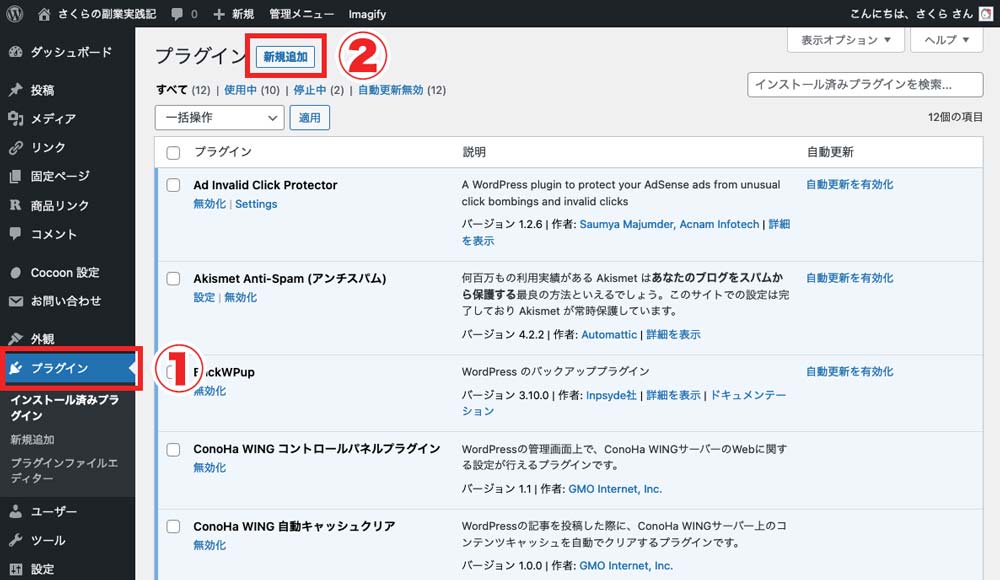Deactivate Ad Invalid Click Protector via 無効化
The height and width of the screenshot is (580, 1000).
[210, 204]
